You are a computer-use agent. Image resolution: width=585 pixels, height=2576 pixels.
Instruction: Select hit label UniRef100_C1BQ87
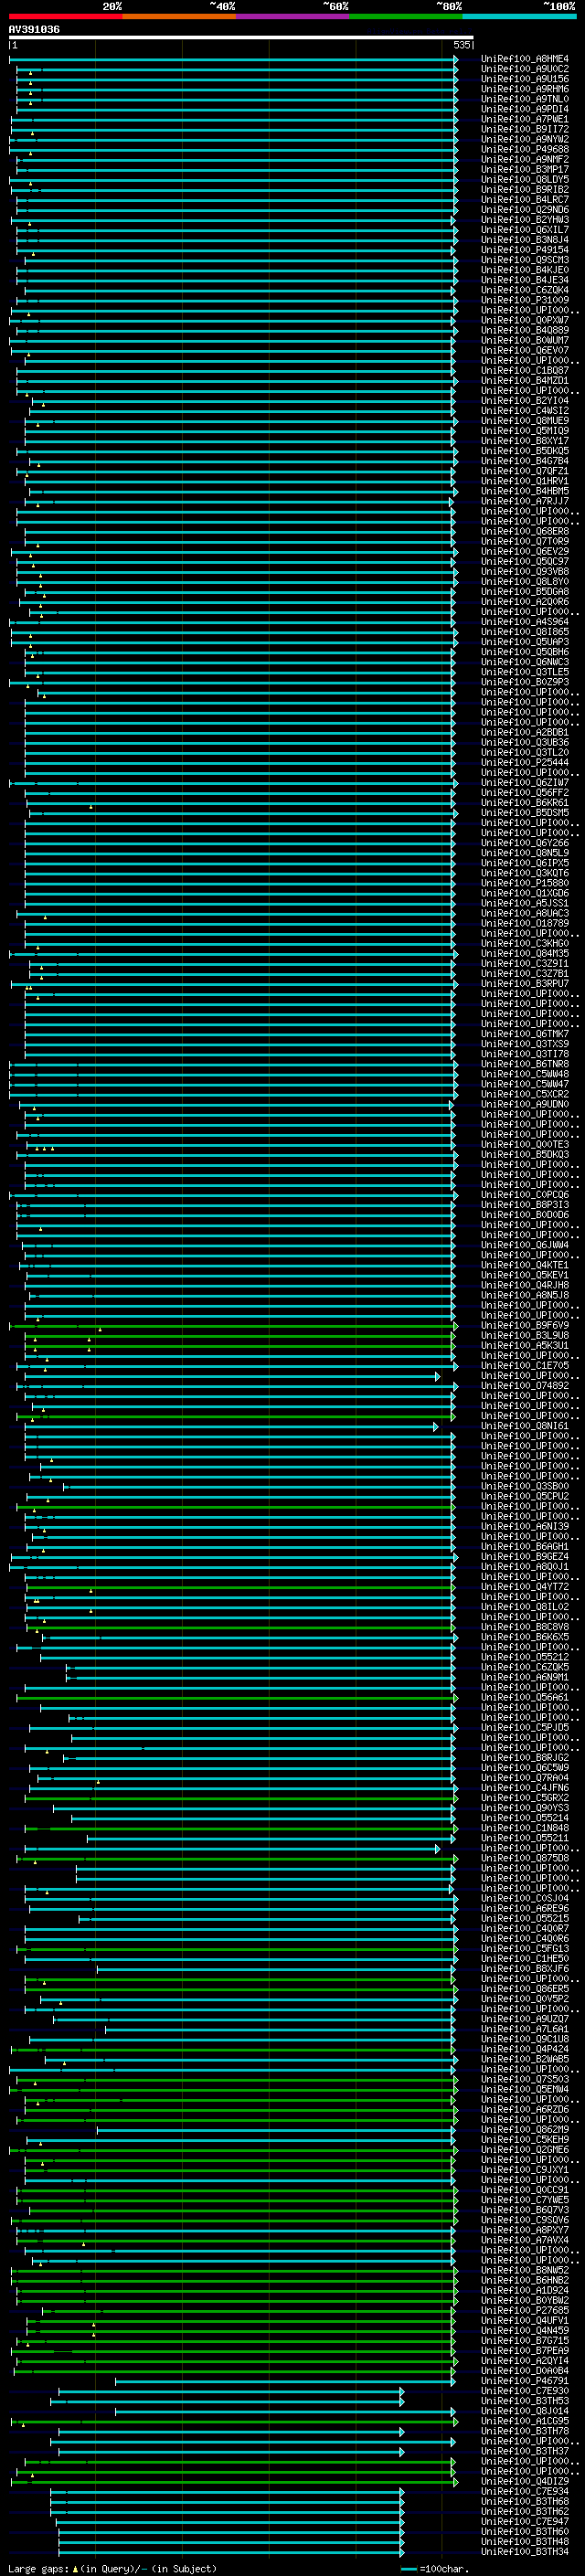[525, 371]
